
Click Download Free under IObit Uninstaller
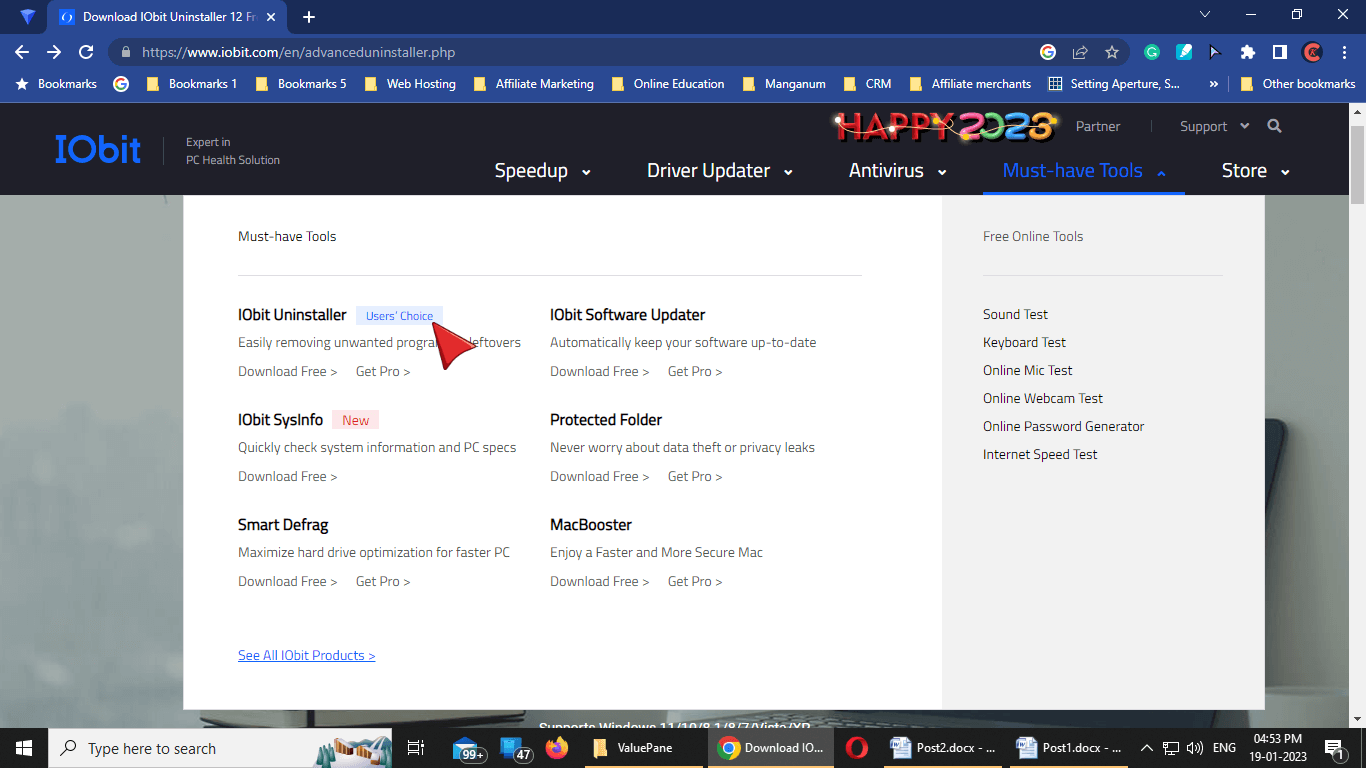(x=288, y=371)
